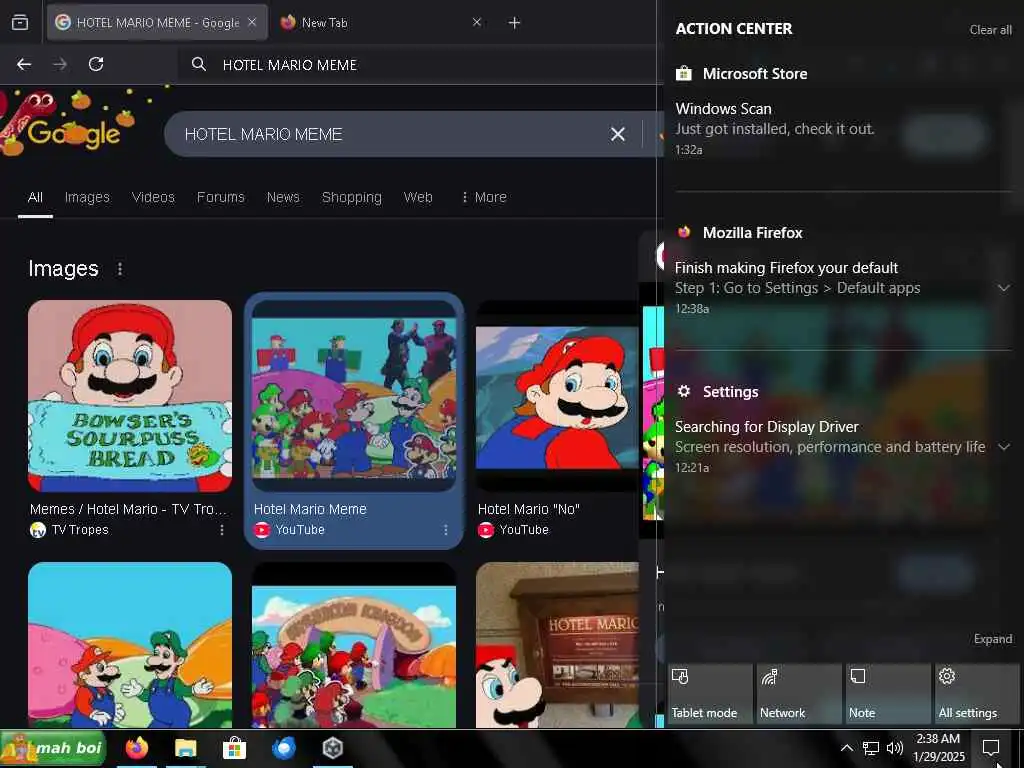Toggle Tablet mode quick action
Image resolution: width=1024 pixels, height=768 pixels.
(710, 693)
